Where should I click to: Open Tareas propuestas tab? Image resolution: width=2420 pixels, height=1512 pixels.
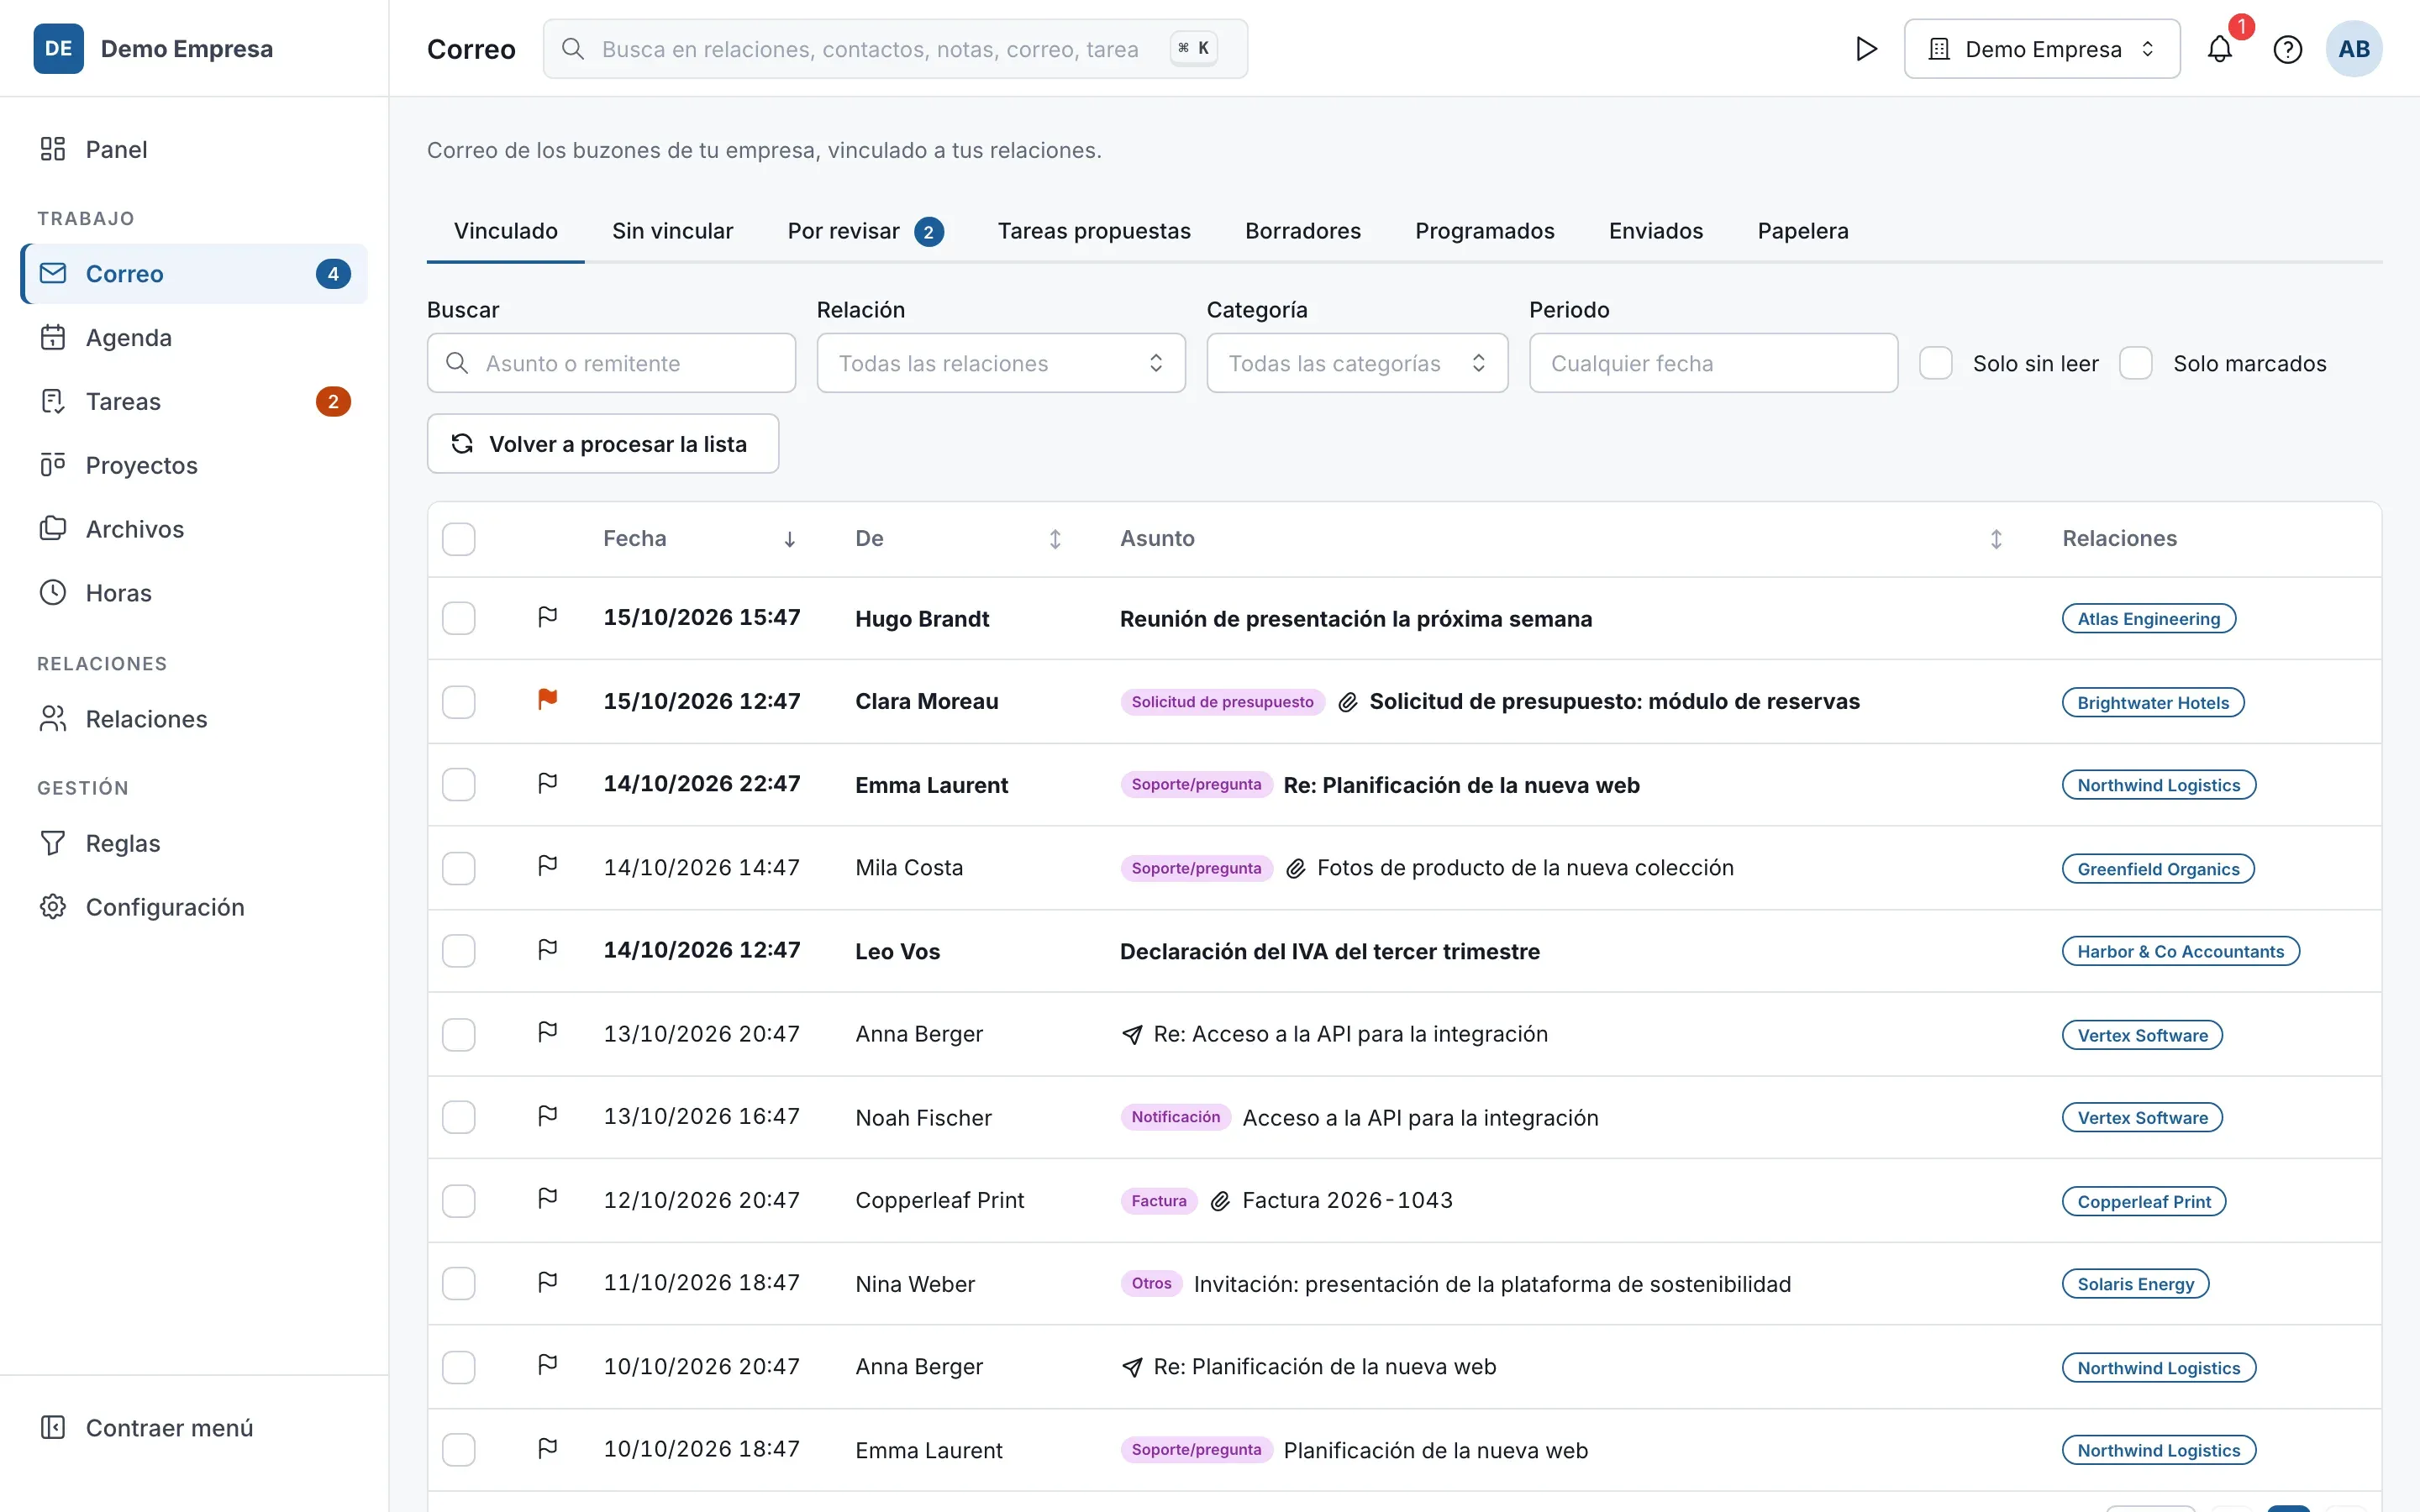coord(1094,231)
